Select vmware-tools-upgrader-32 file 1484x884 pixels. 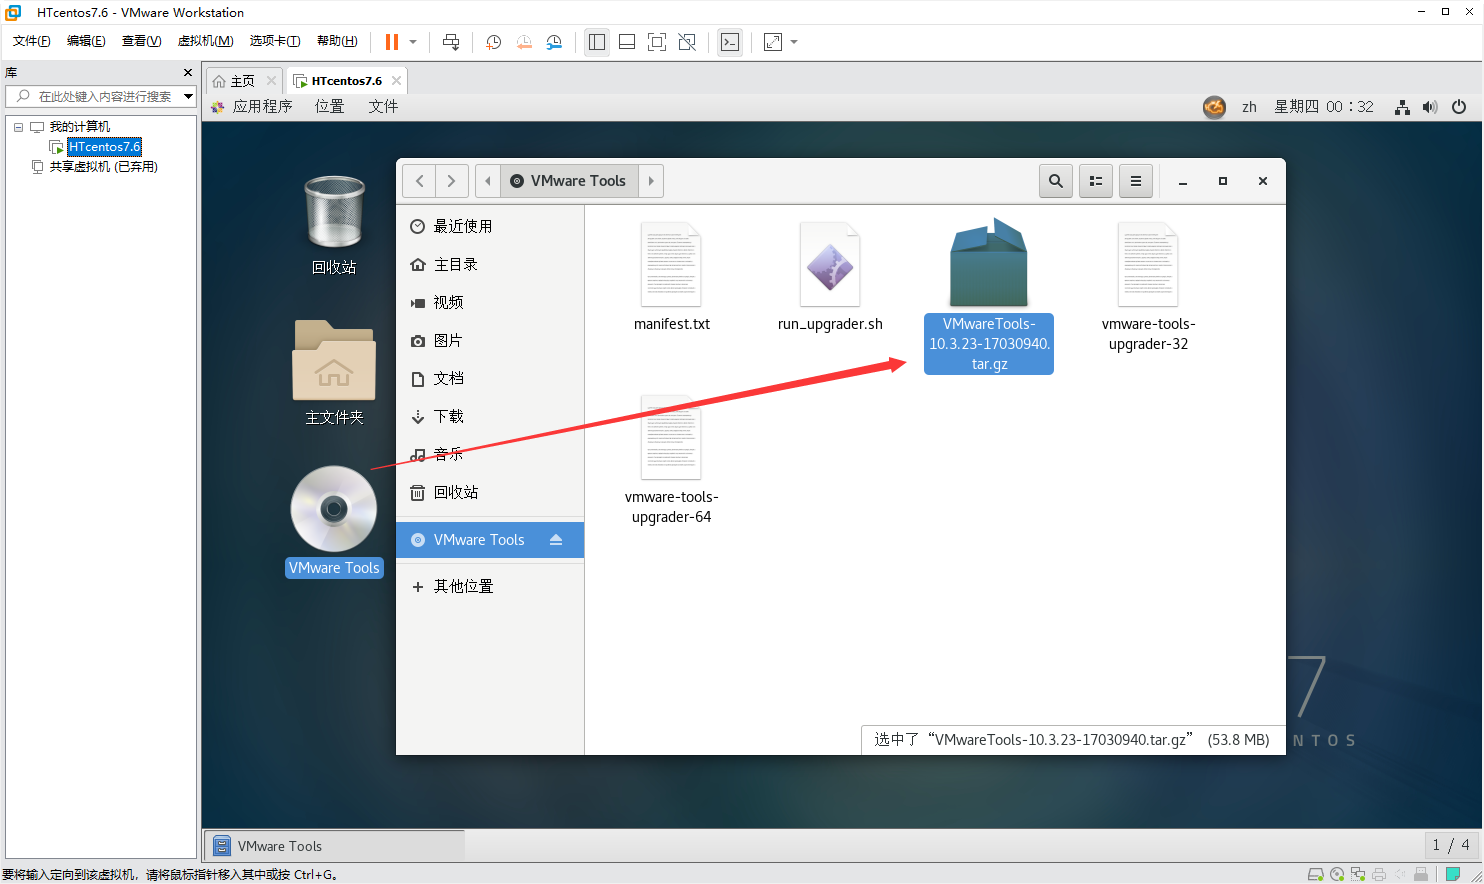tap(1148, 287)
